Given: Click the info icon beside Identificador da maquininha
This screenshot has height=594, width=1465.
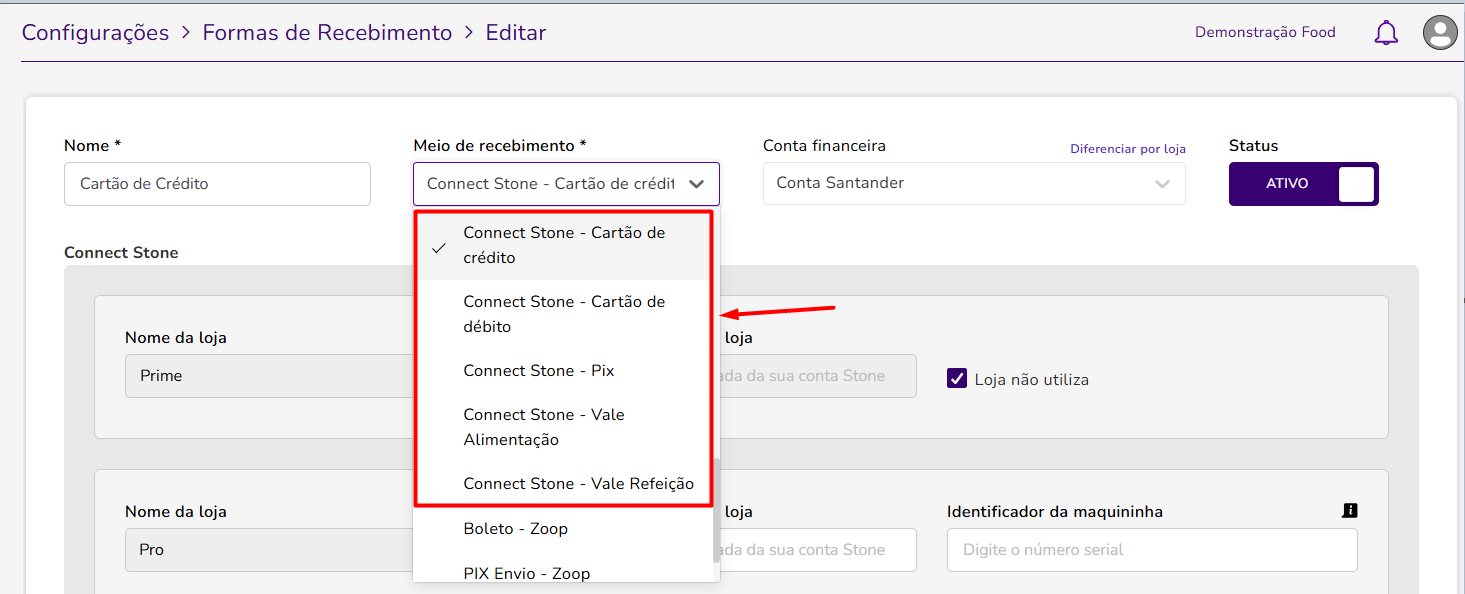Looking at the screenshot, I should point(1350,511).
